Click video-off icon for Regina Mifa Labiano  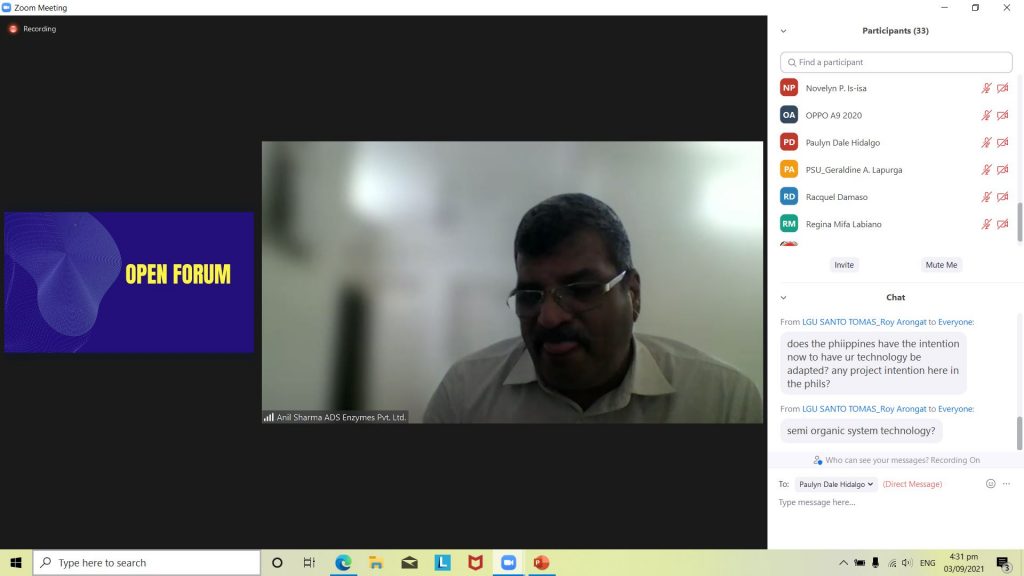pyautogui.click(x=1002, y=224)
